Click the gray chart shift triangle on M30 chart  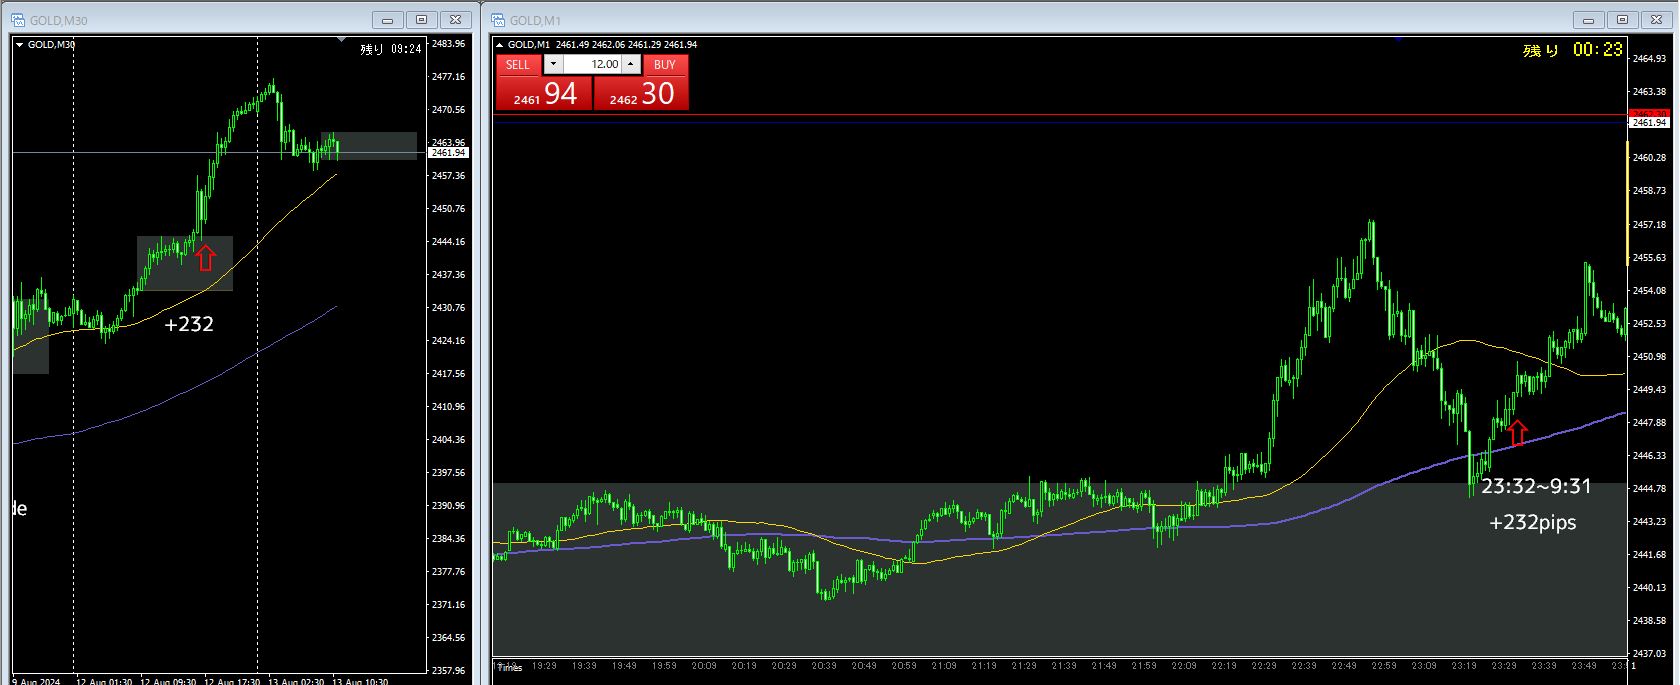pos(342,41)
